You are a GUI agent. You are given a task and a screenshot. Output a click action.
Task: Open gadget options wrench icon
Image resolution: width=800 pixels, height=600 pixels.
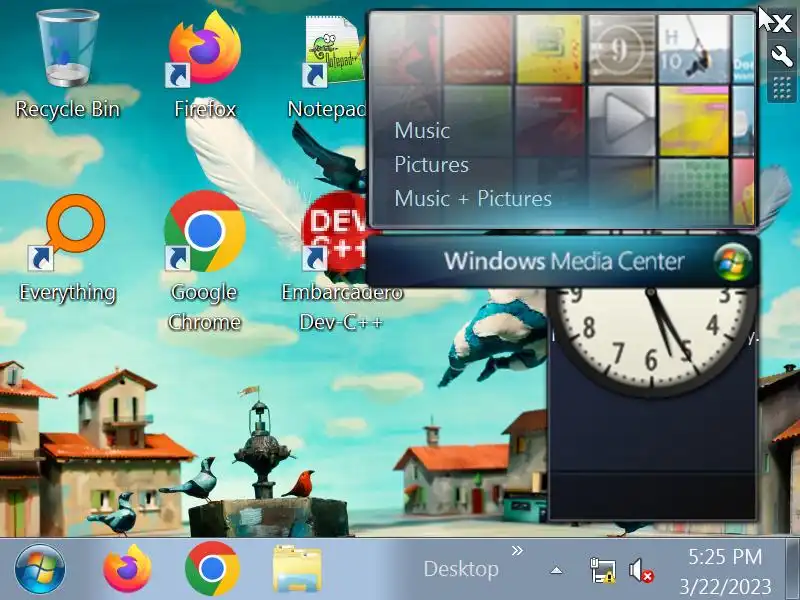[781, 55]
